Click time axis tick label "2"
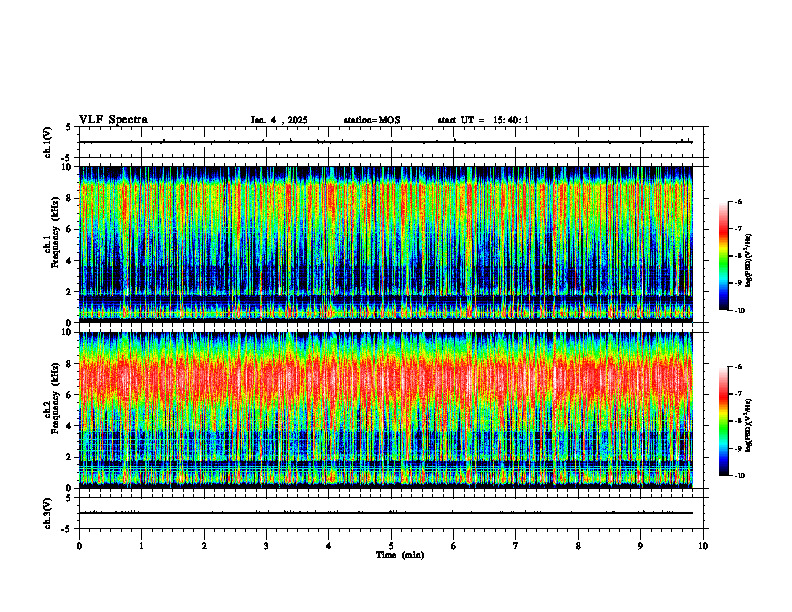The image size is (792, 612). 204,546
